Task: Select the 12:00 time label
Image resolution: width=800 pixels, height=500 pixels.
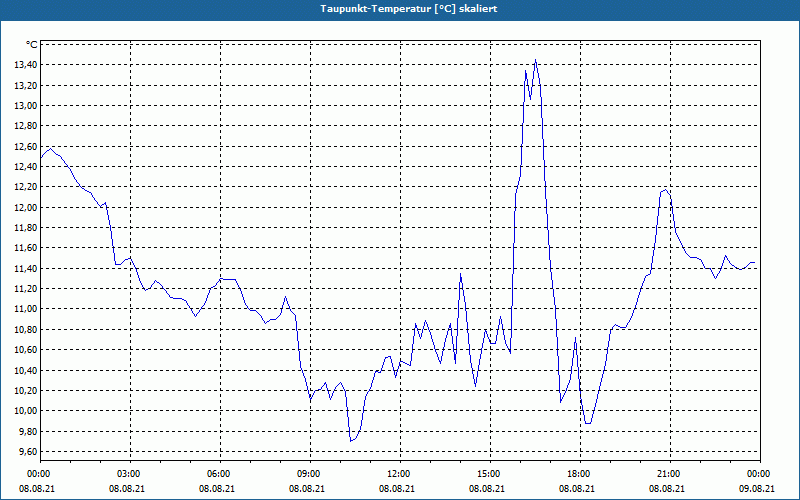Action: [x=400, y=473]
